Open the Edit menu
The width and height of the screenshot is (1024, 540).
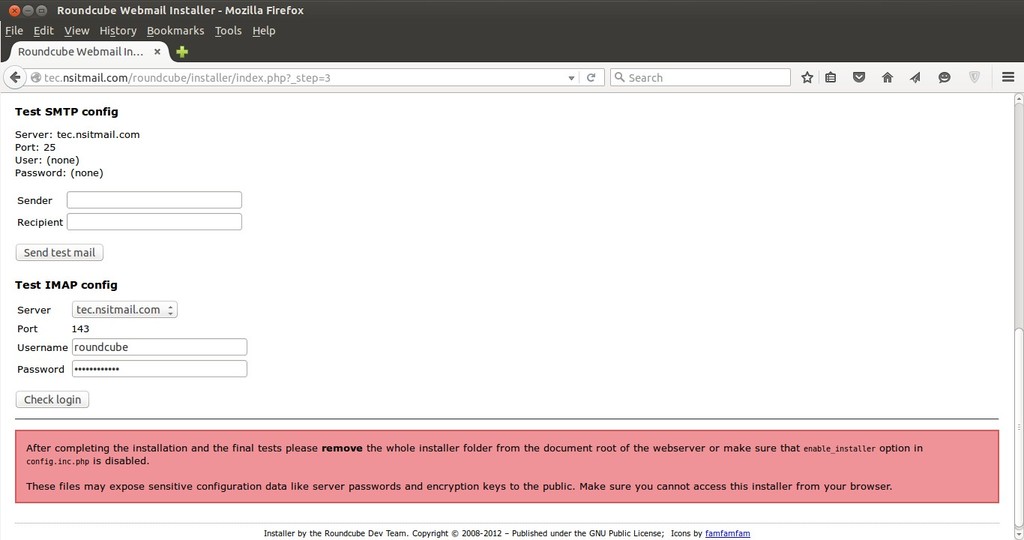click(43, 31)
